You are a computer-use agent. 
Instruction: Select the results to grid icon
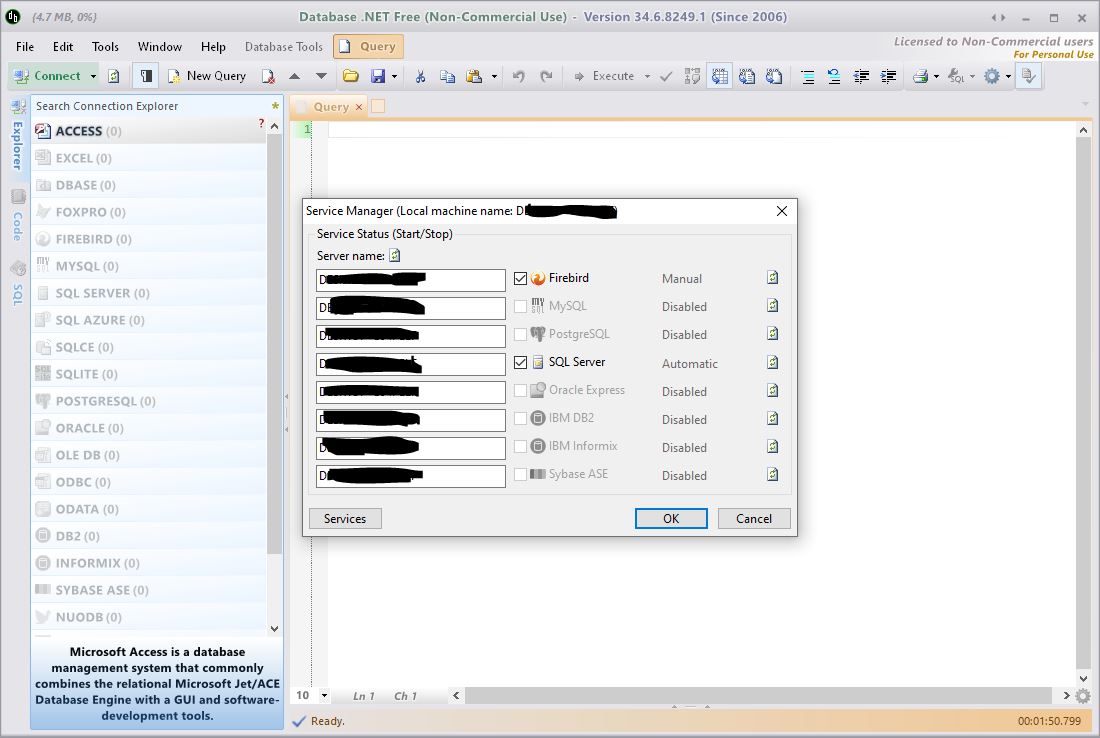[720, 76]
